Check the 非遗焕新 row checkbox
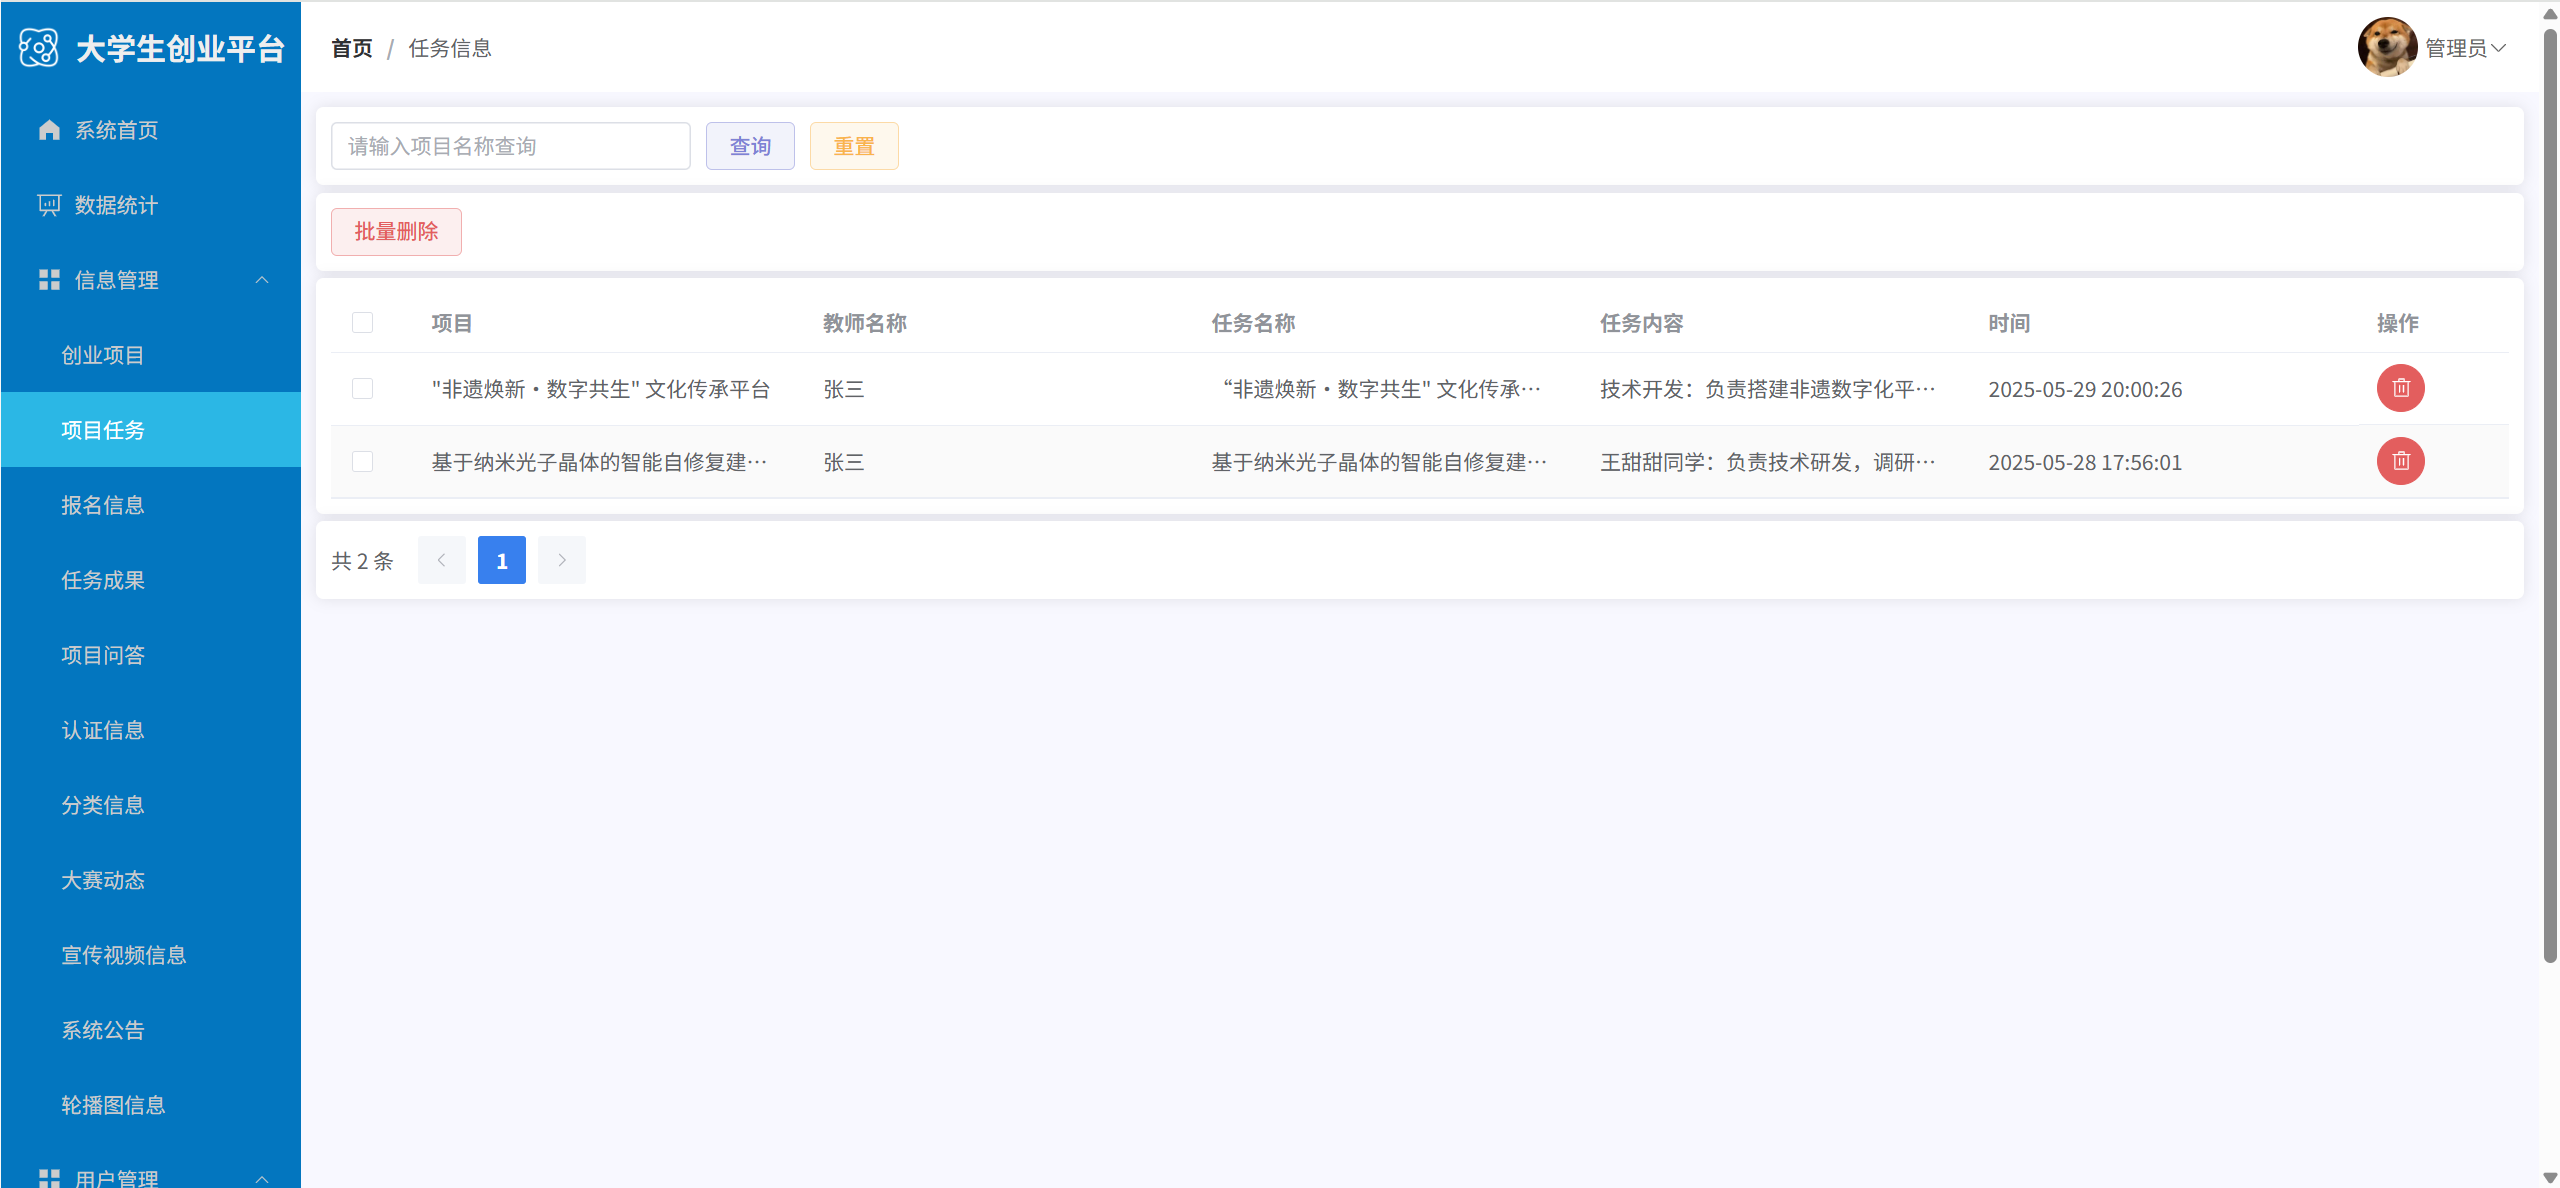Viewport: 2560px width, 1188px height. click(x=362, y=388)
